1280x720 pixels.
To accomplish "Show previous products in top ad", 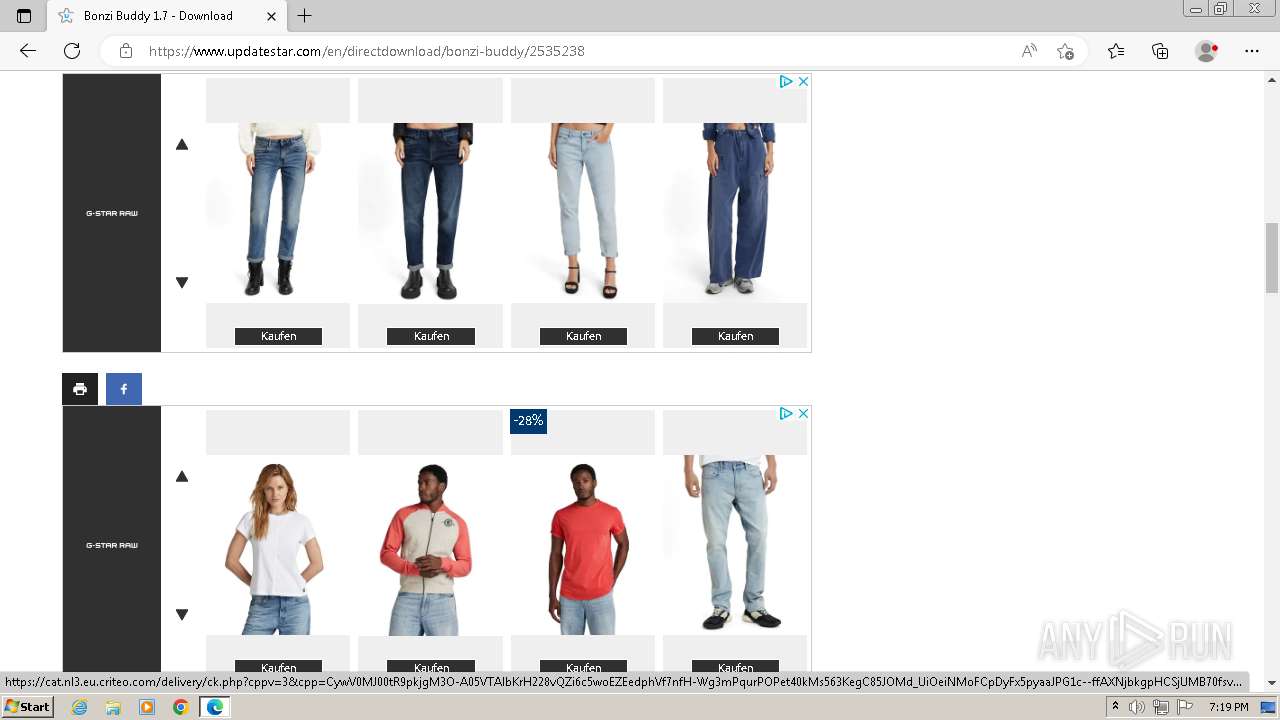I will click(x=182, y=144).
